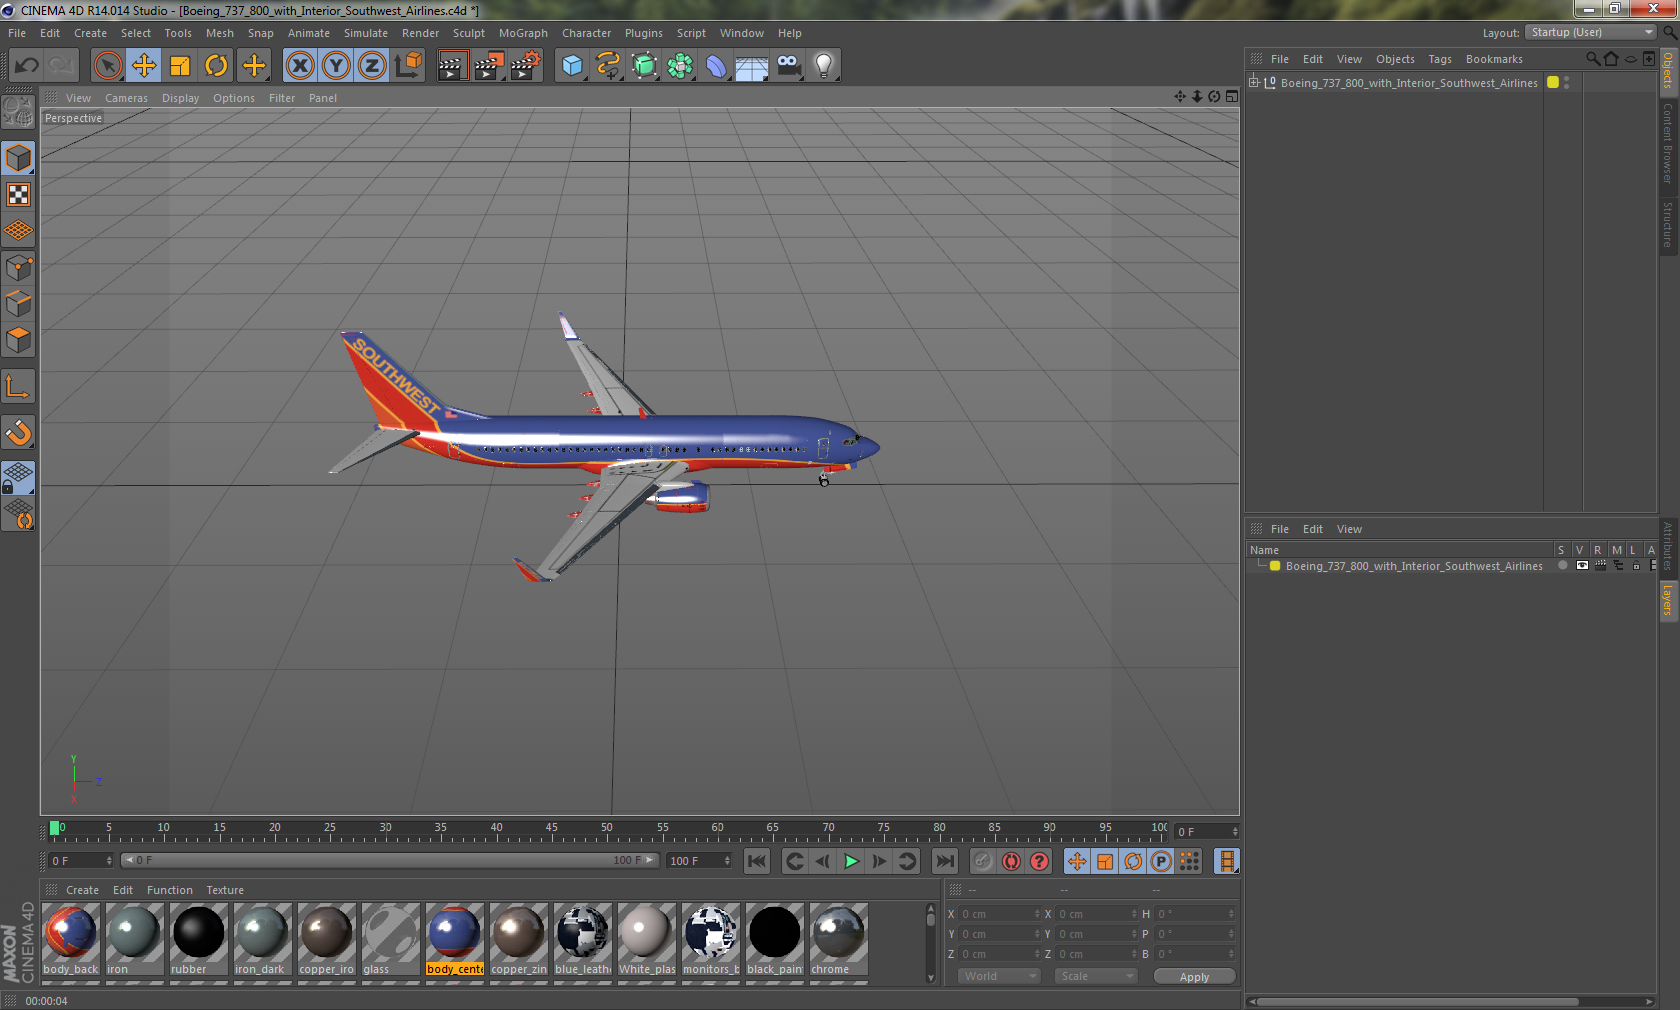Activate the Rotate tool
This screenshot has width=1680, height=1010.
coord(216,66)
